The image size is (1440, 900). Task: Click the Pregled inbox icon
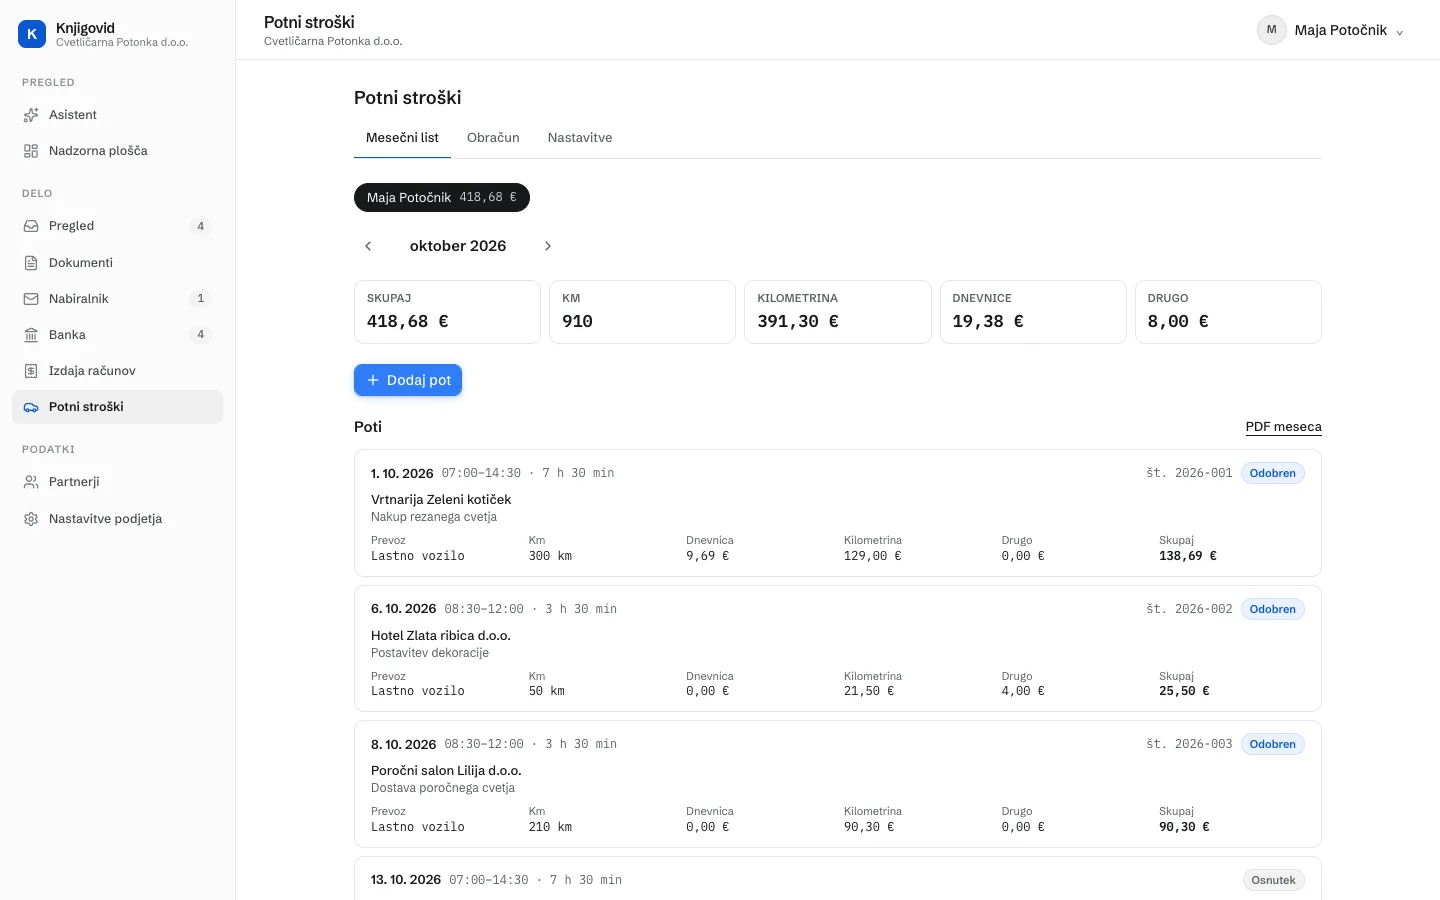click(x=31, y=226)
